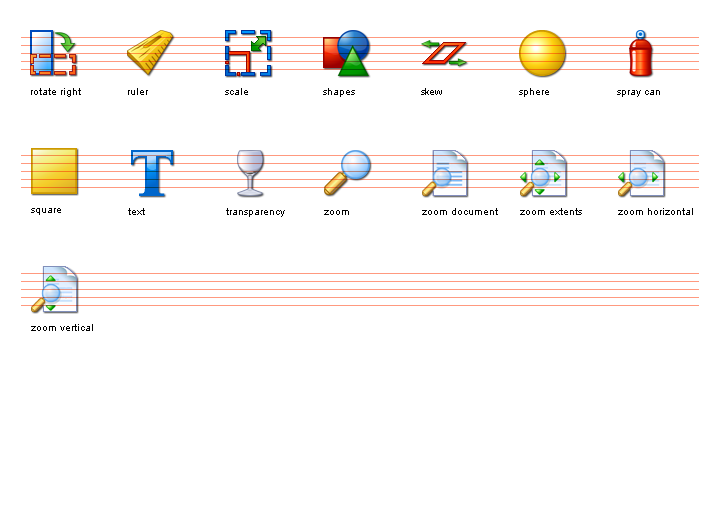Viewport: 720px width, 515px height.
Task: Select the yellow ruler icon
Action: click(150, 53)
